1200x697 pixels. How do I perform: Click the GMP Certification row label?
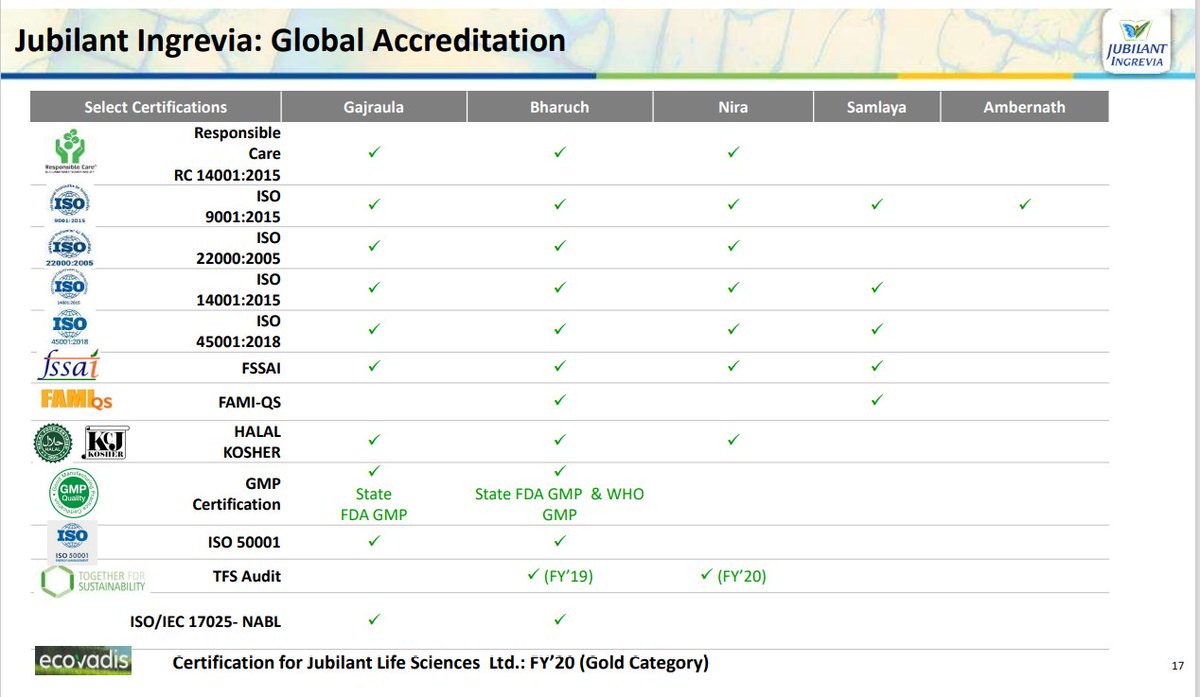click(x=236, y=494)
